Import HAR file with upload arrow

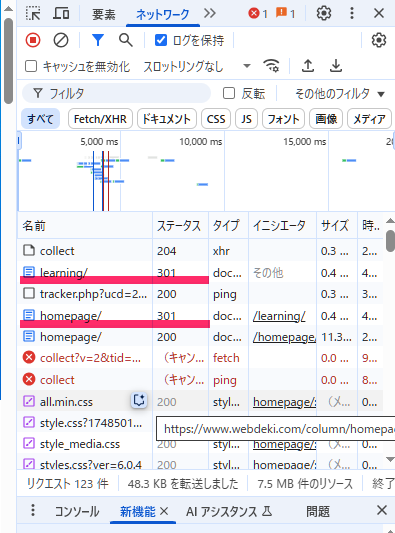tap(308, 66)
